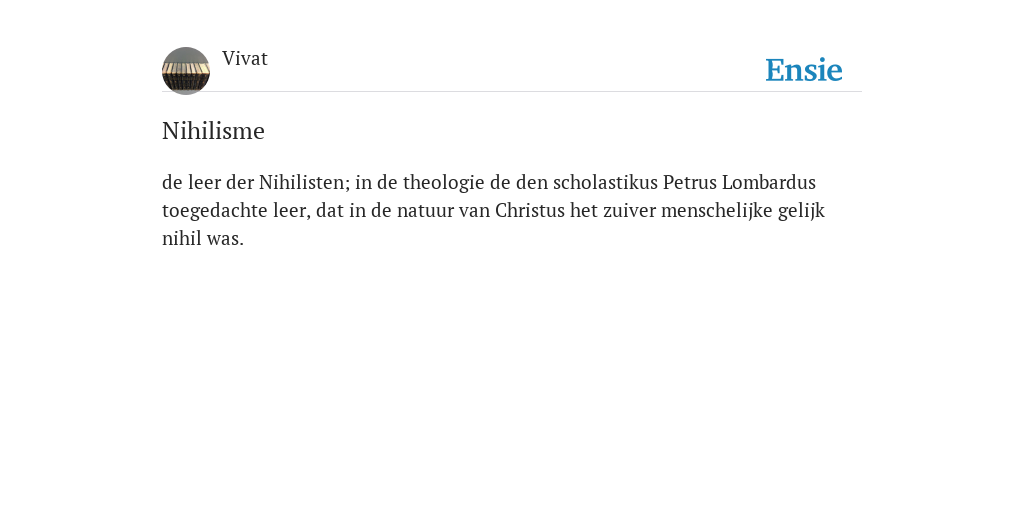Image resolution: width=1024 pixels, height=512 pixels.
Task: Click the header divider line under Vivat
Action: [512, 92]
